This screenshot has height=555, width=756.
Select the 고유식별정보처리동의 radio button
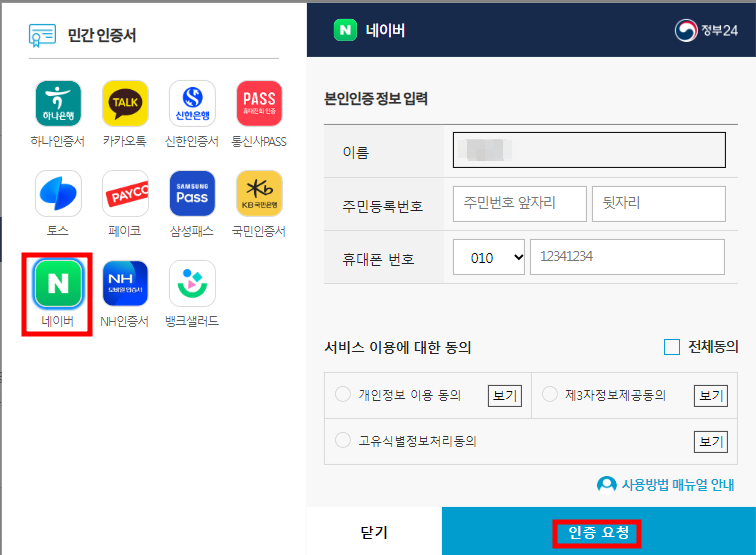click(x=343, y=440)
